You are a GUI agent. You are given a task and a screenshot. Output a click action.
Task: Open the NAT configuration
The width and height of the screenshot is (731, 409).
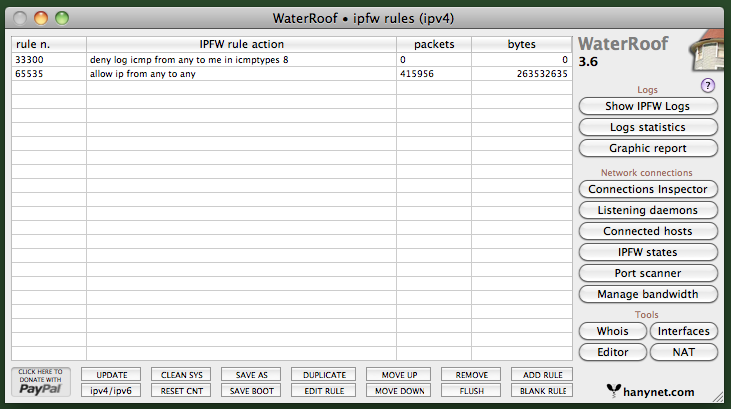coord(684,352)
